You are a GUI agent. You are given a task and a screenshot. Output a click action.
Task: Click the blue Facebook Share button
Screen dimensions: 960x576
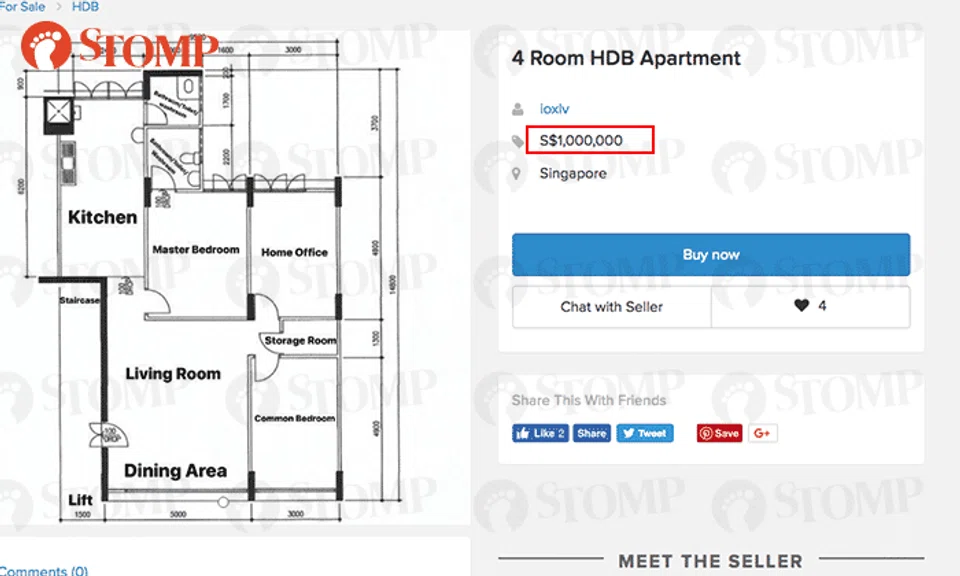tap(591, 433)
